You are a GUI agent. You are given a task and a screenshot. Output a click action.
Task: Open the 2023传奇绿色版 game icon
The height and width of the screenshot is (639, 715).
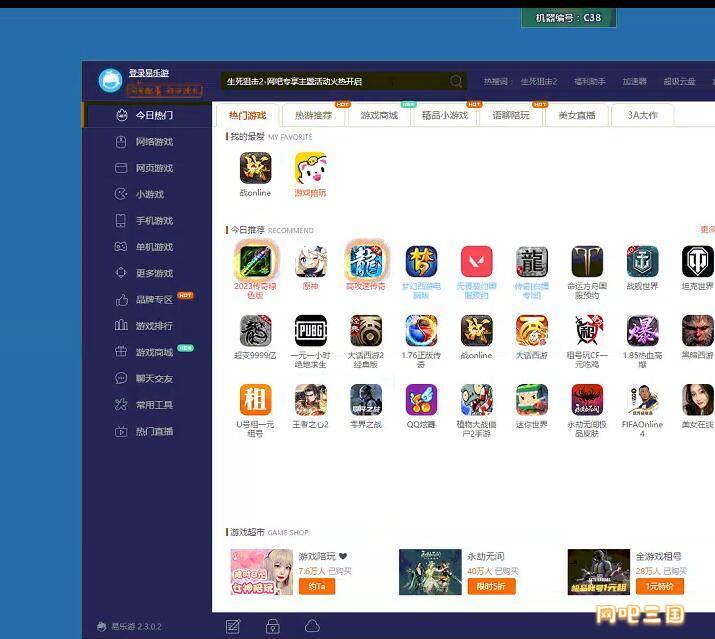click(255, 261)
